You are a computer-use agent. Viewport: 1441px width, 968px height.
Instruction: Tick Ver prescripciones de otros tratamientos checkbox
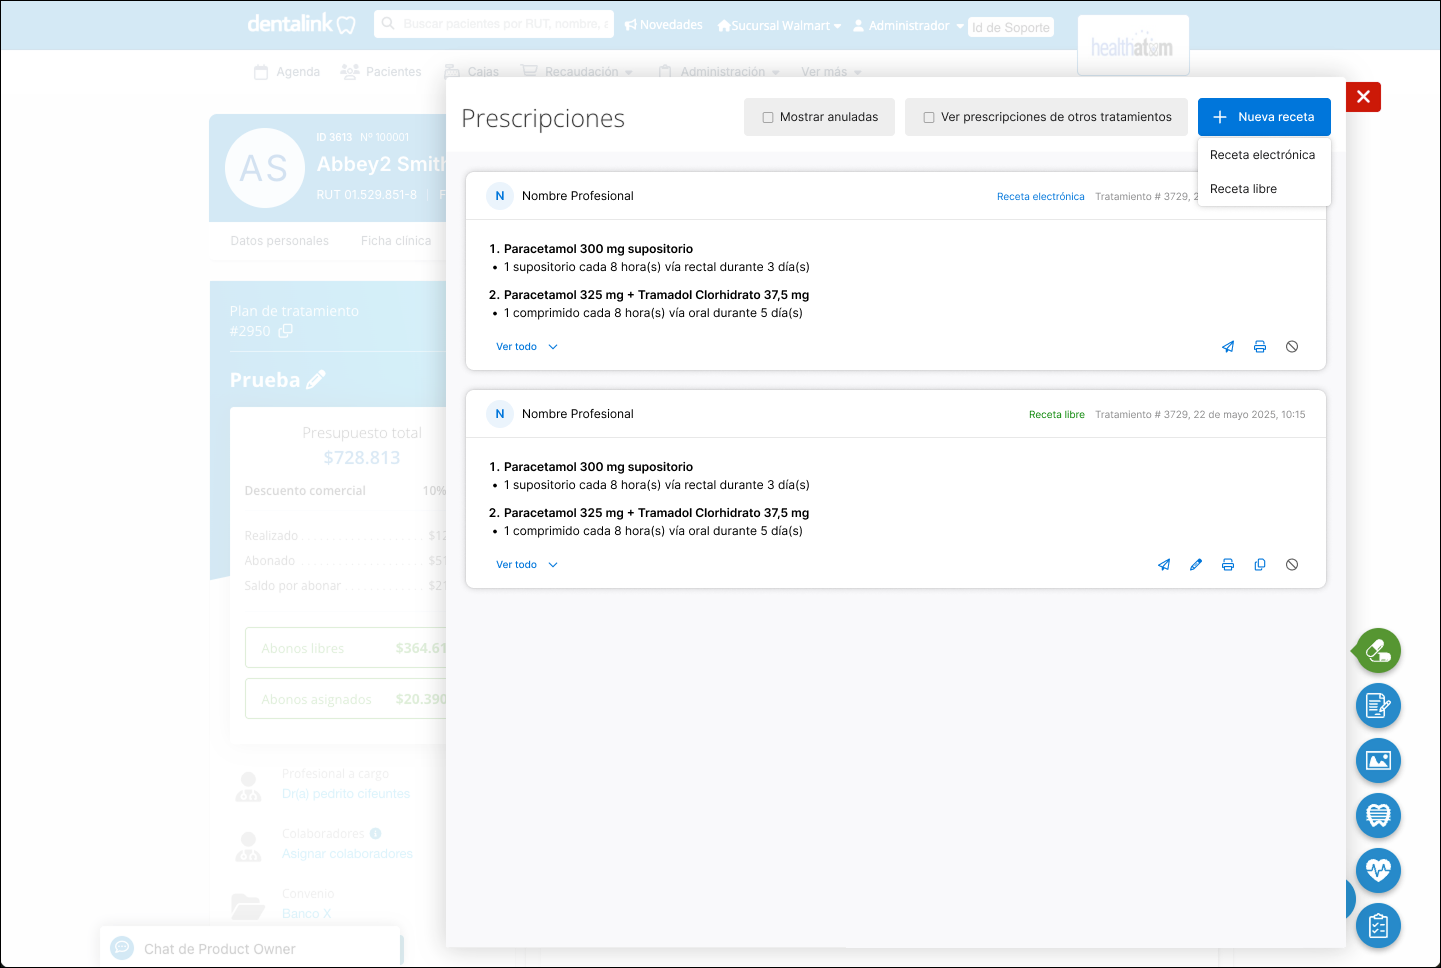929,117
